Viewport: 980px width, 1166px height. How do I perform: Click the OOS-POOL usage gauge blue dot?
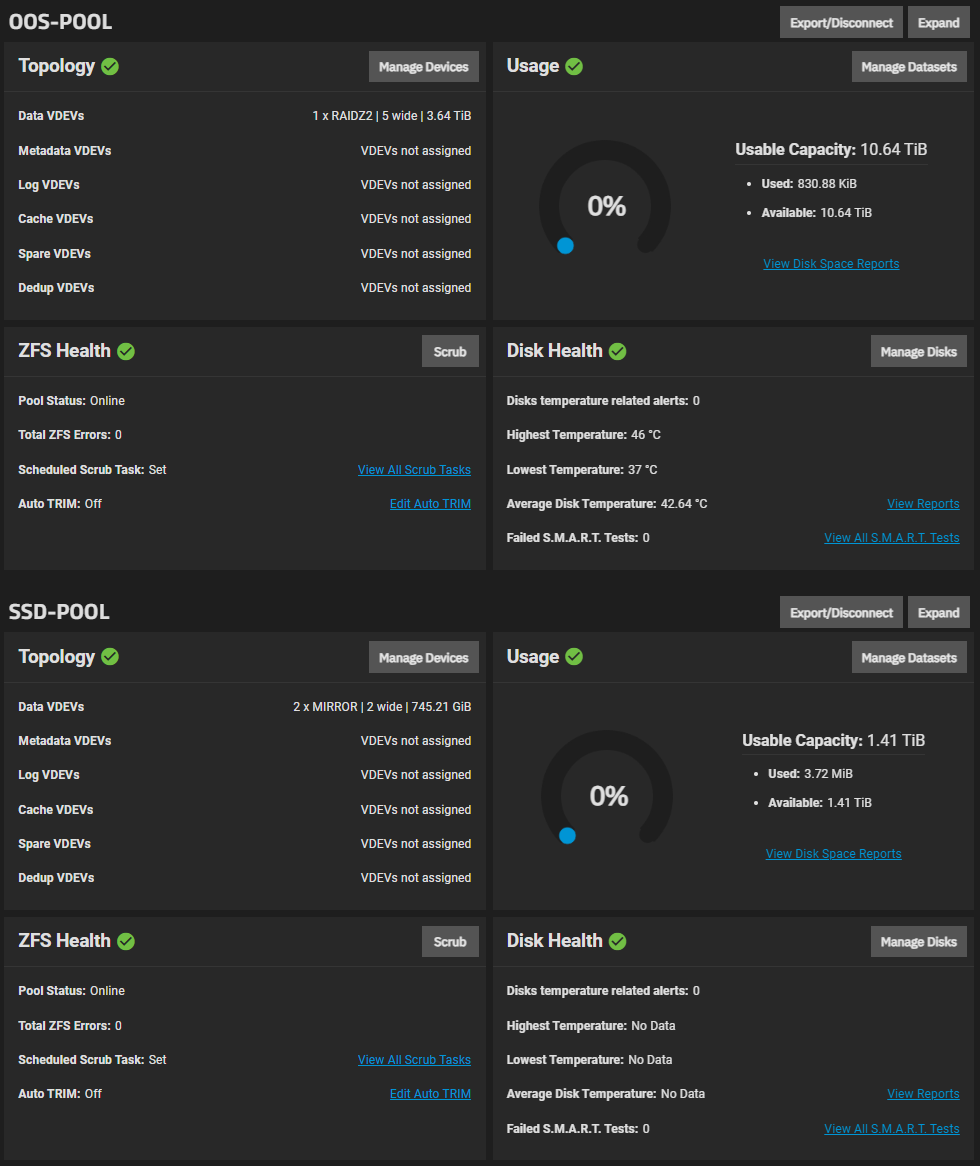point(565,246)
